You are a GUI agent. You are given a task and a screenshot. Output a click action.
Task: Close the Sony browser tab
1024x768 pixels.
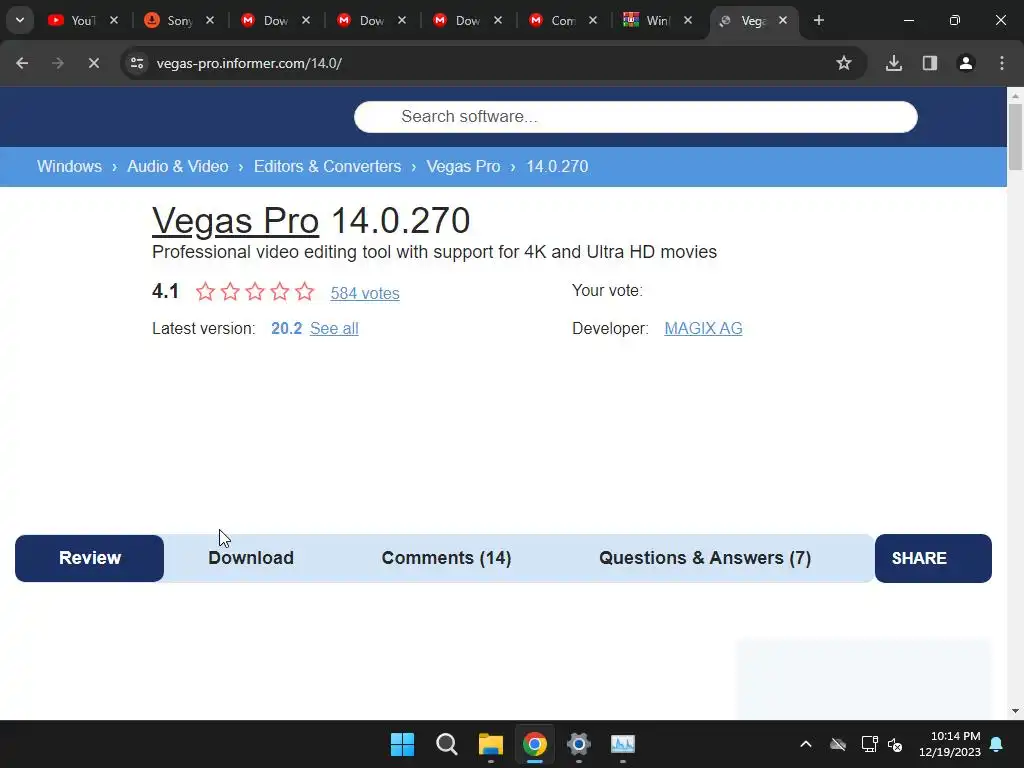210,20
